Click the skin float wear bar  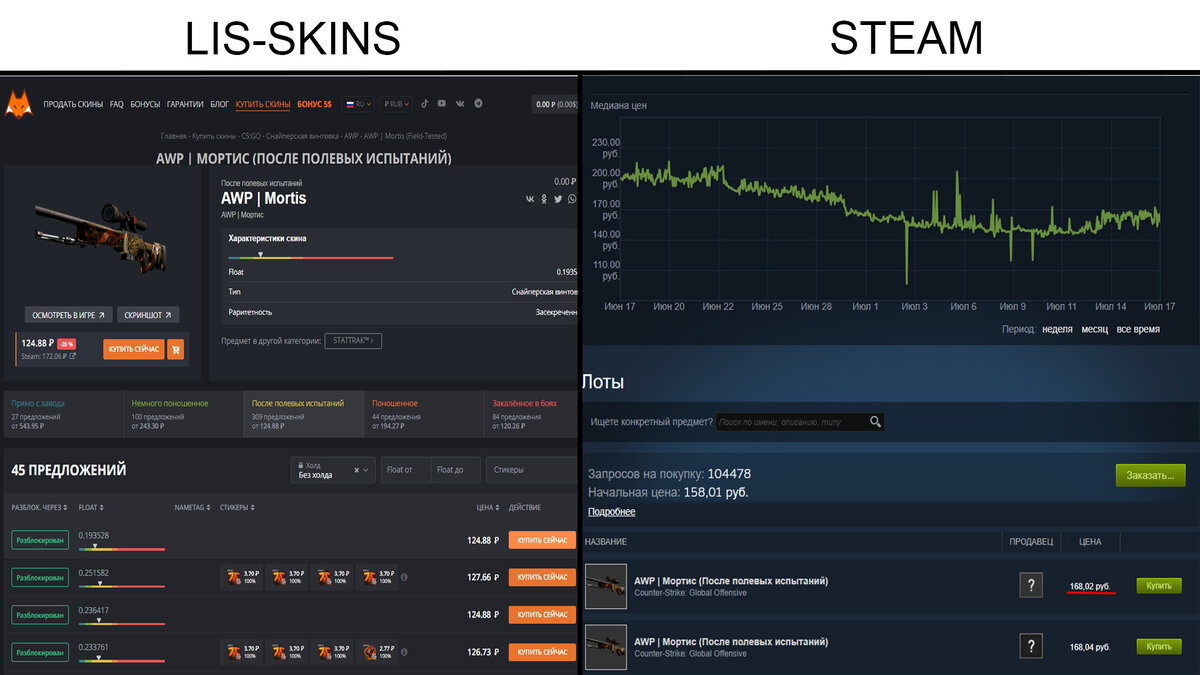click(x=311, y=257)
